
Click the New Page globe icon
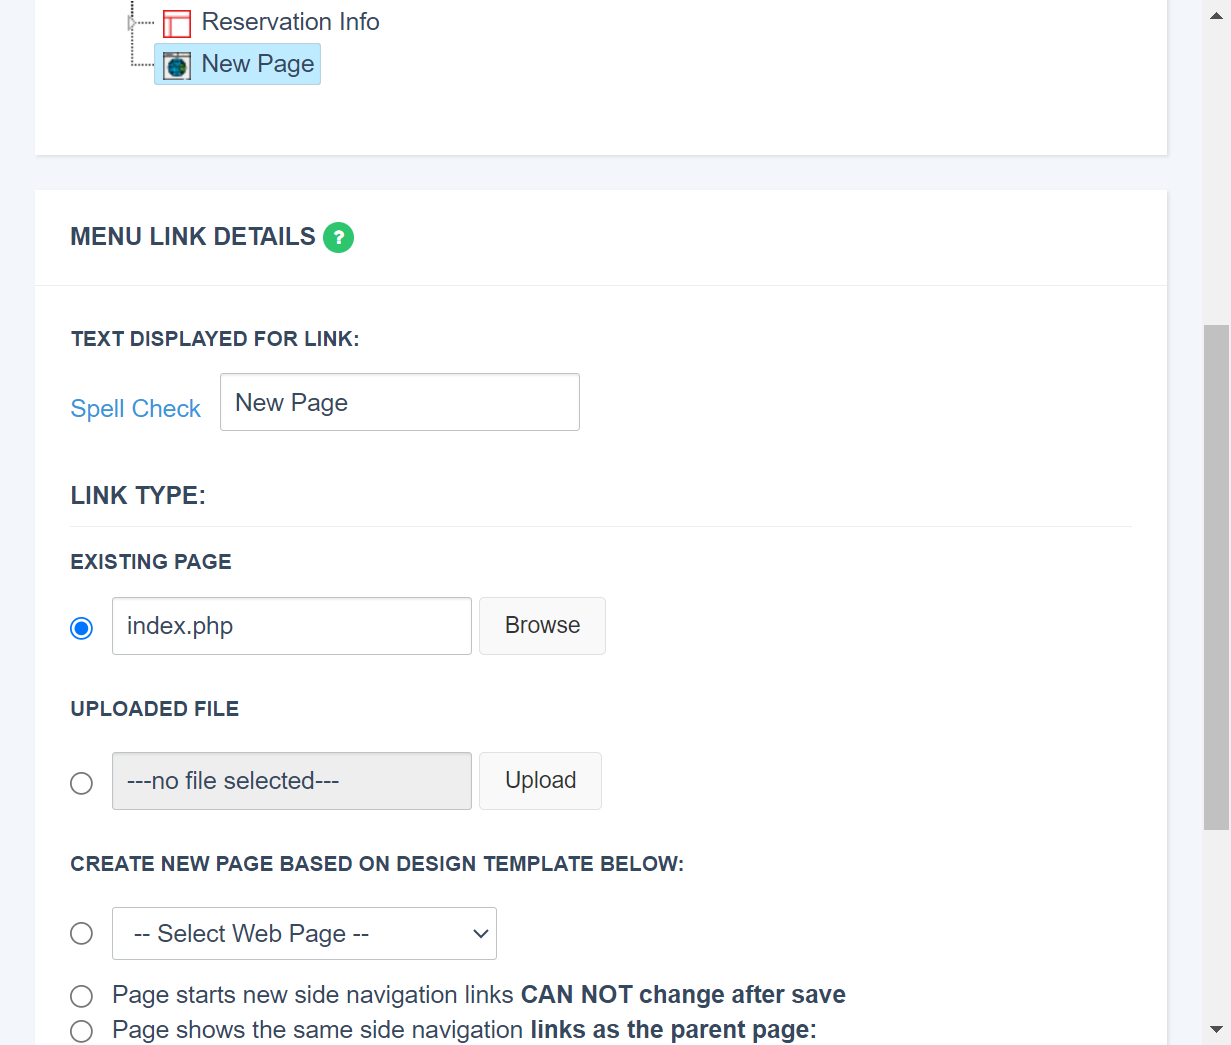(177, 66)
